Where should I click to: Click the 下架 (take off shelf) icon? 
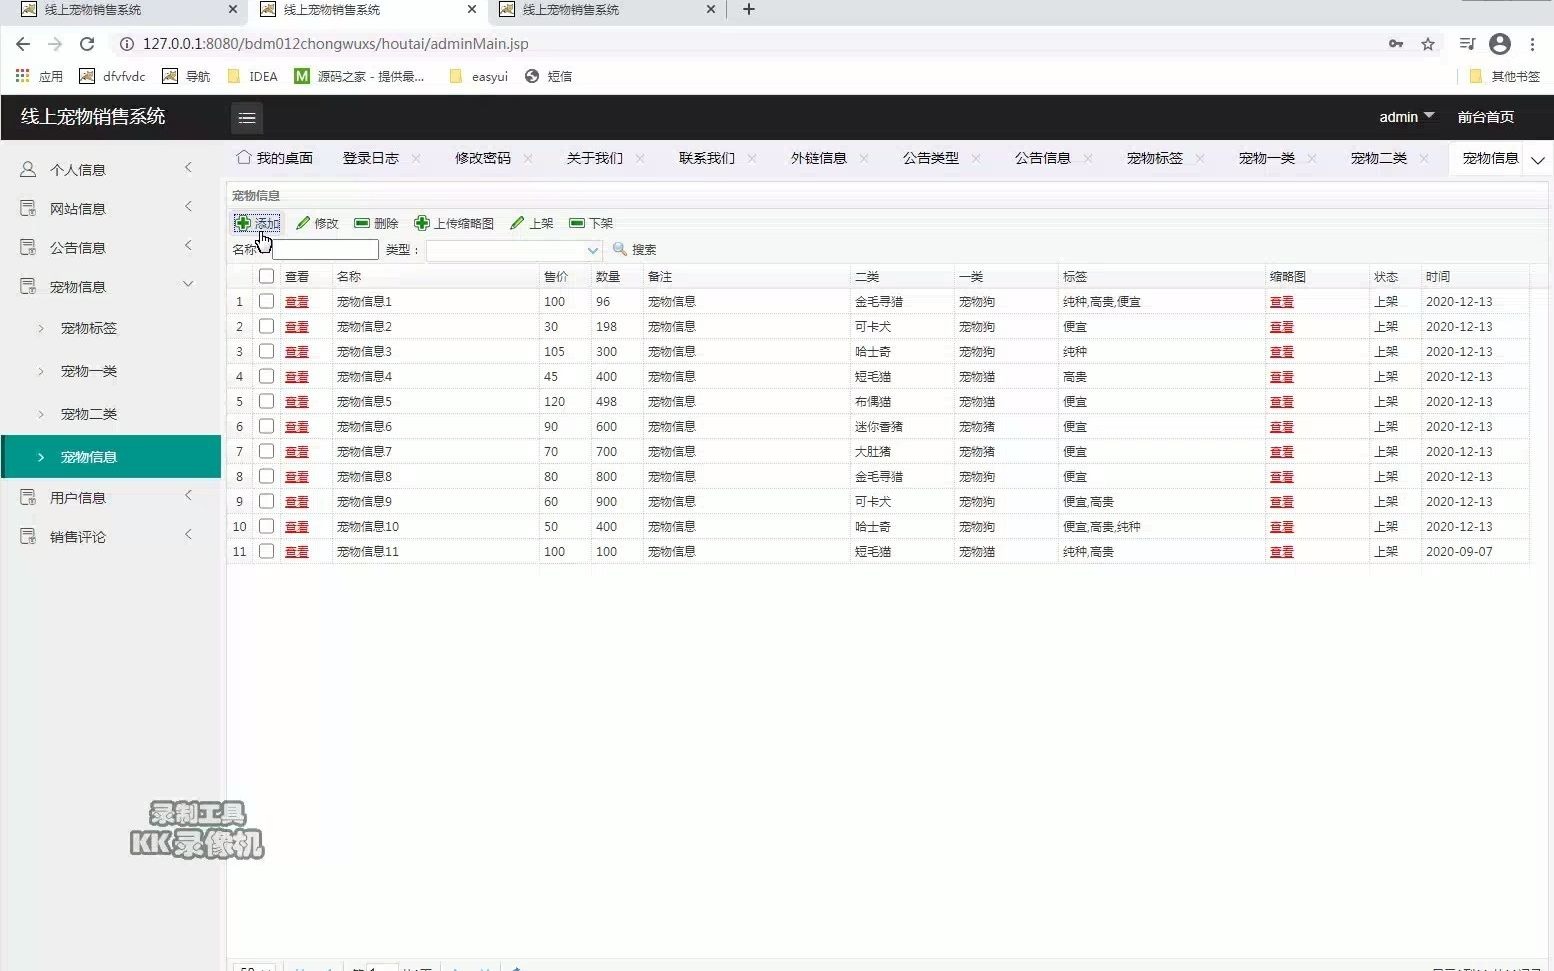577,223
